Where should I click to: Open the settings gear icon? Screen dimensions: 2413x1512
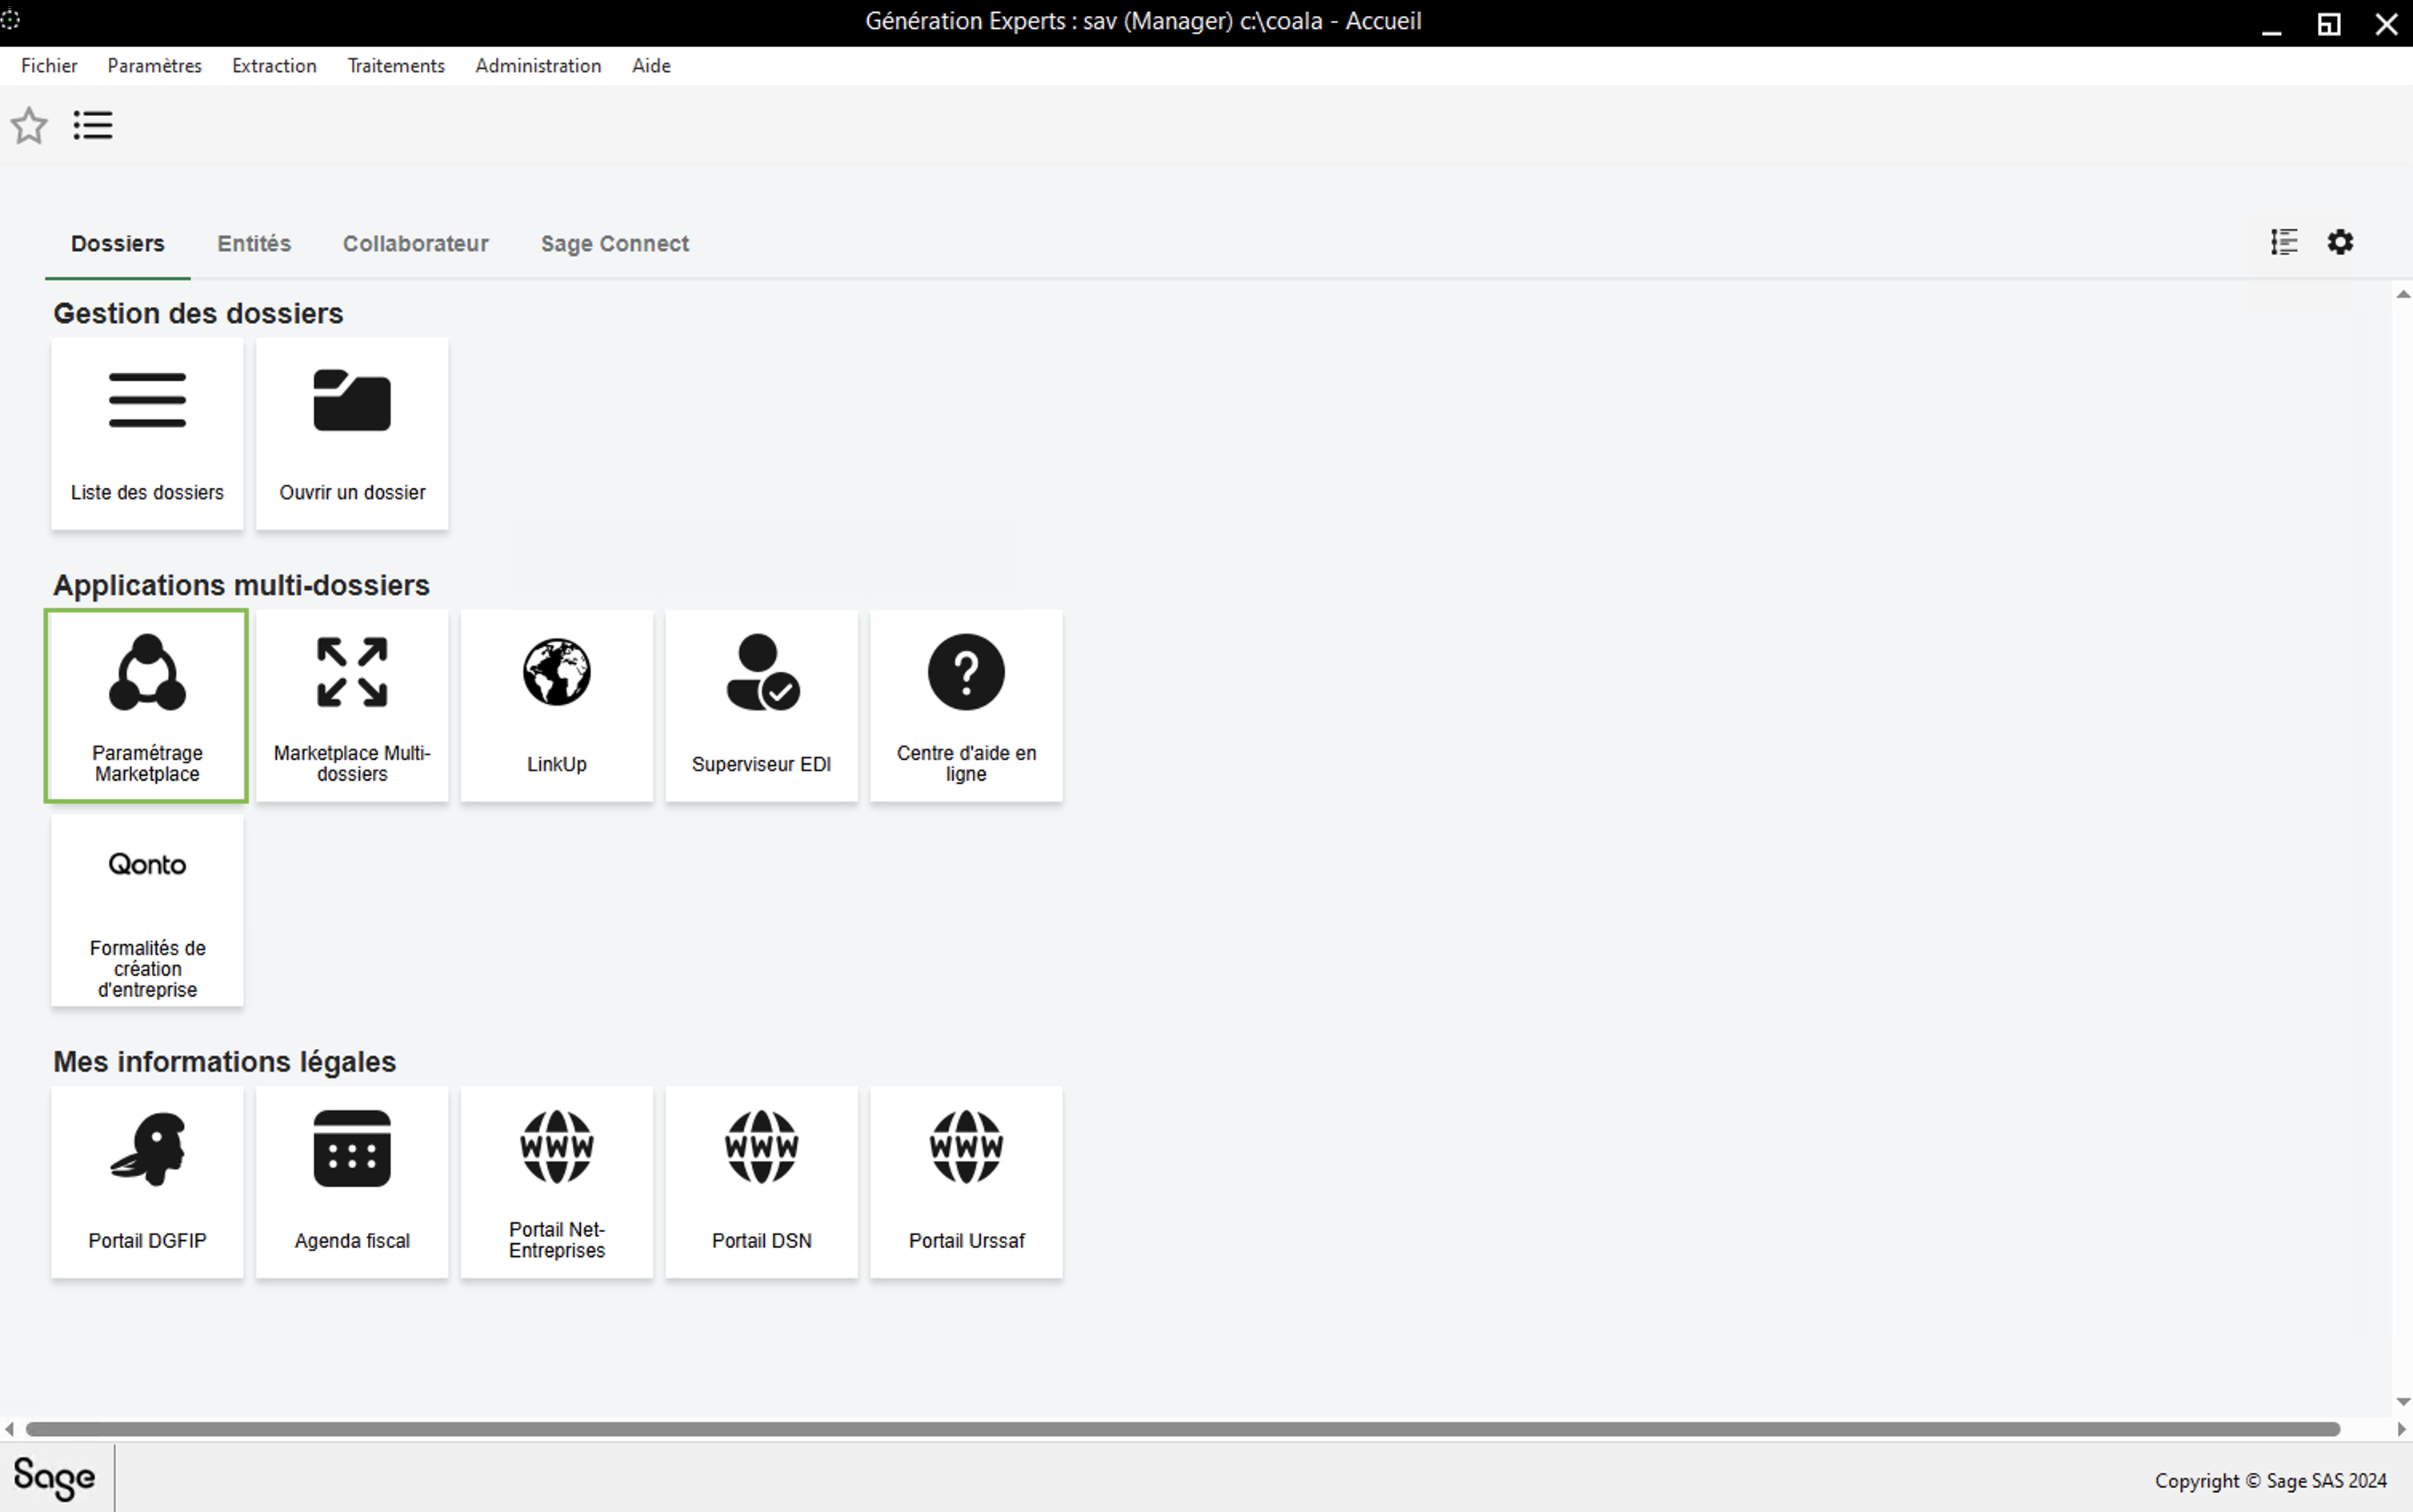(2340, 242)
